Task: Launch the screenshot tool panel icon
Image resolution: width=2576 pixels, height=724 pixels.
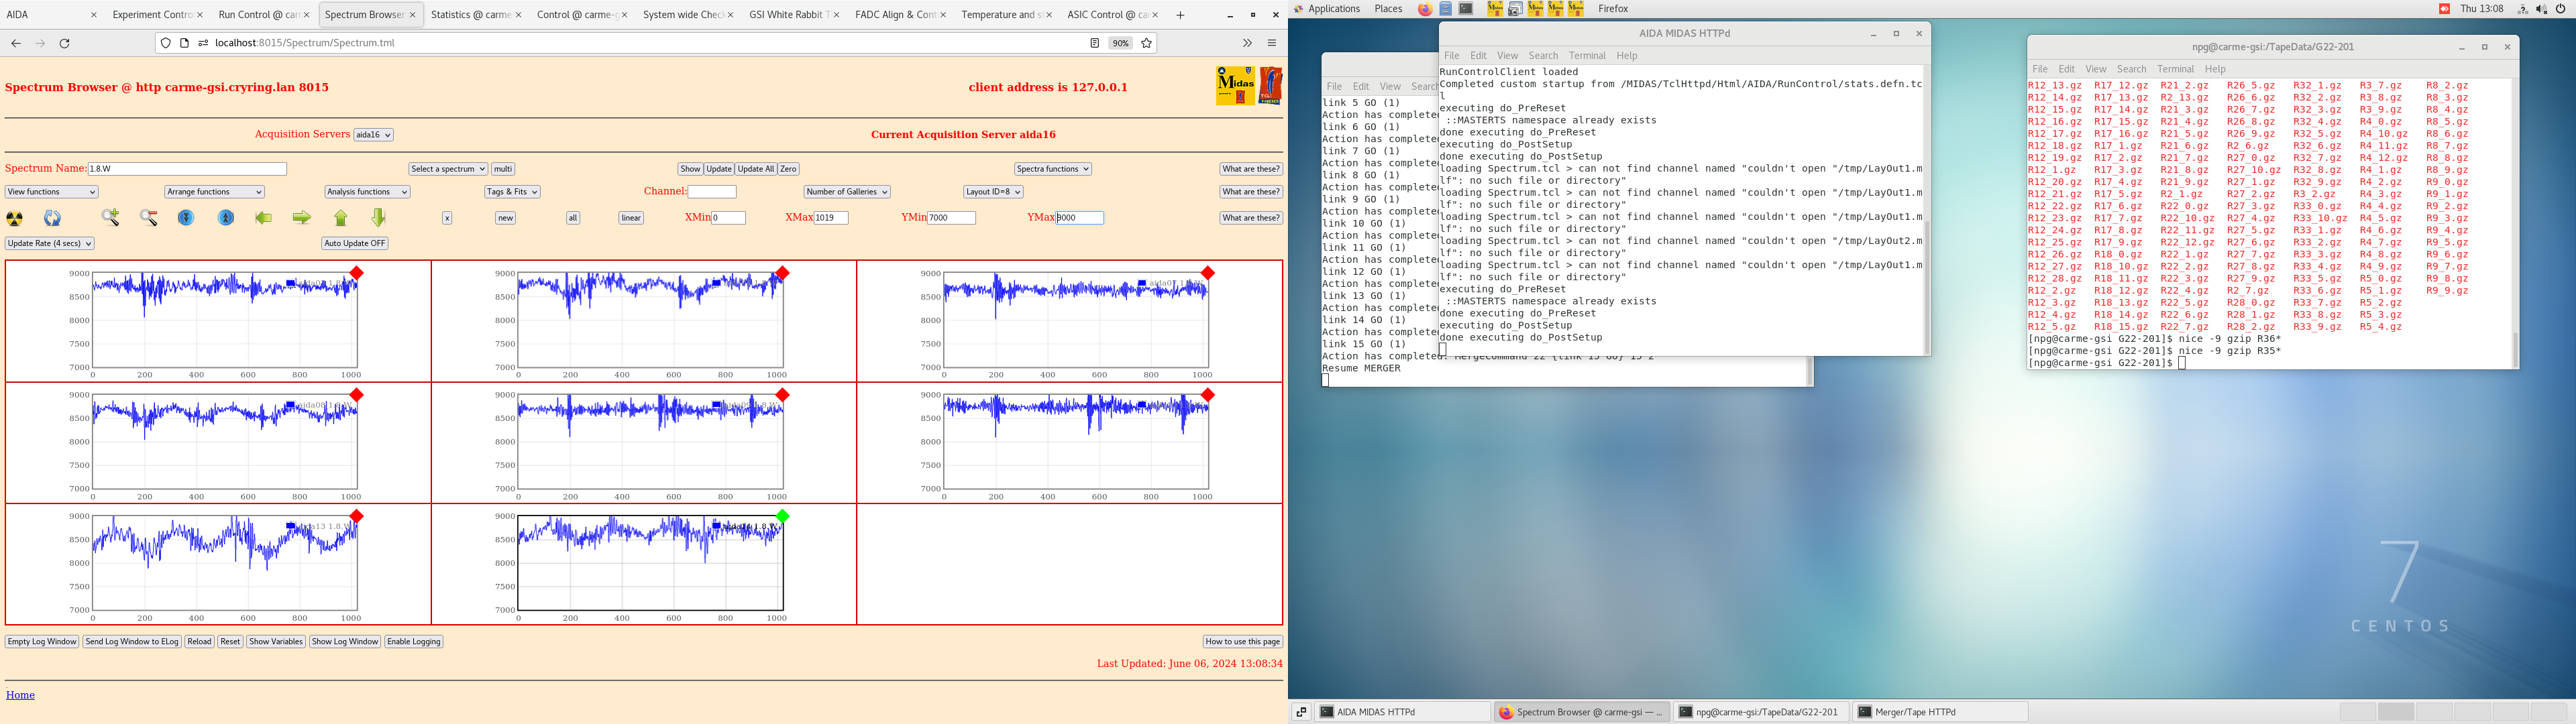Action: 1516,9
